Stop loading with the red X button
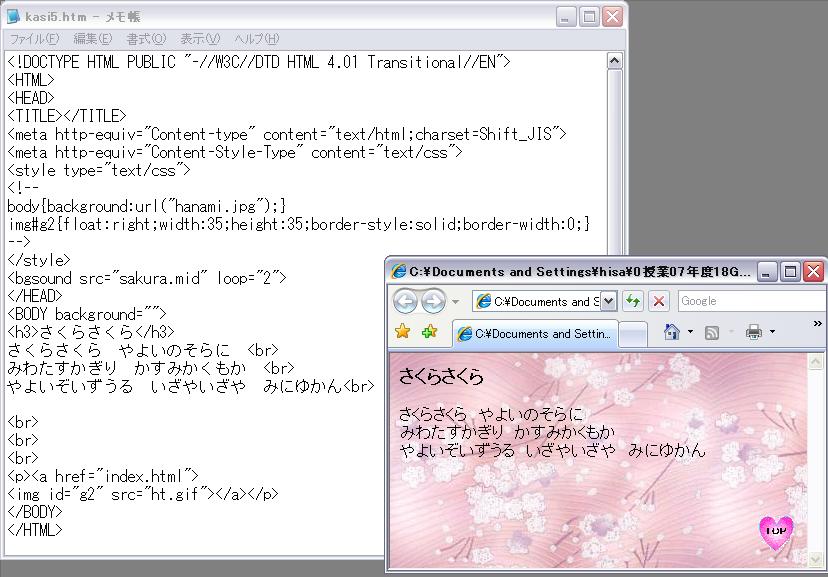This screenshot has height=577, width=828. click(x=658, y=301)
